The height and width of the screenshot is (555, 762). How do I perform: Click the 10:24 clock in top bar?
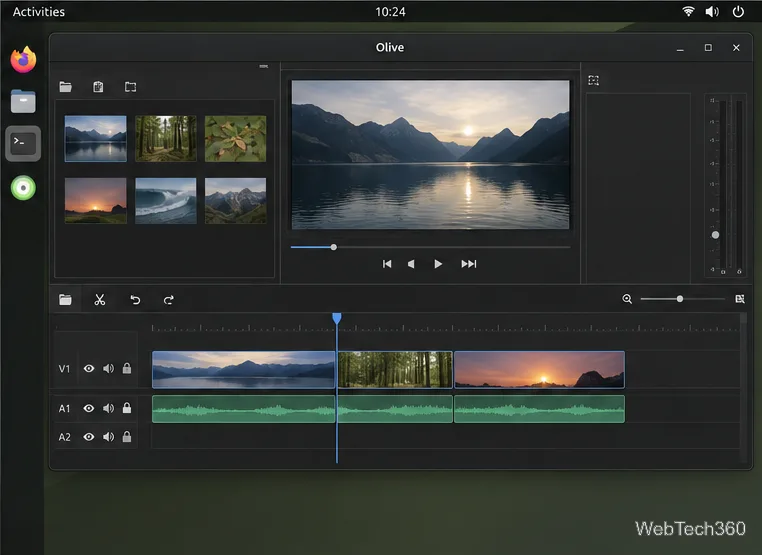tap(390, 12)
